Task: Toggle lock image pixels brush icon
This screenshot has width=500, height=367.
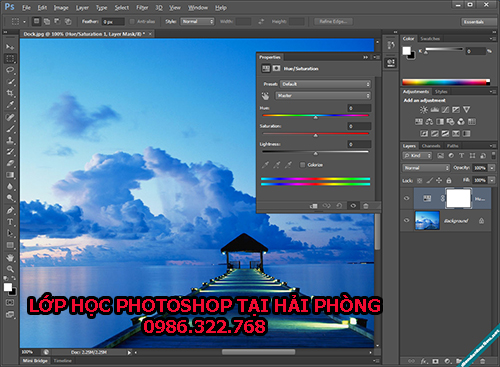Action: coord(430,181)
